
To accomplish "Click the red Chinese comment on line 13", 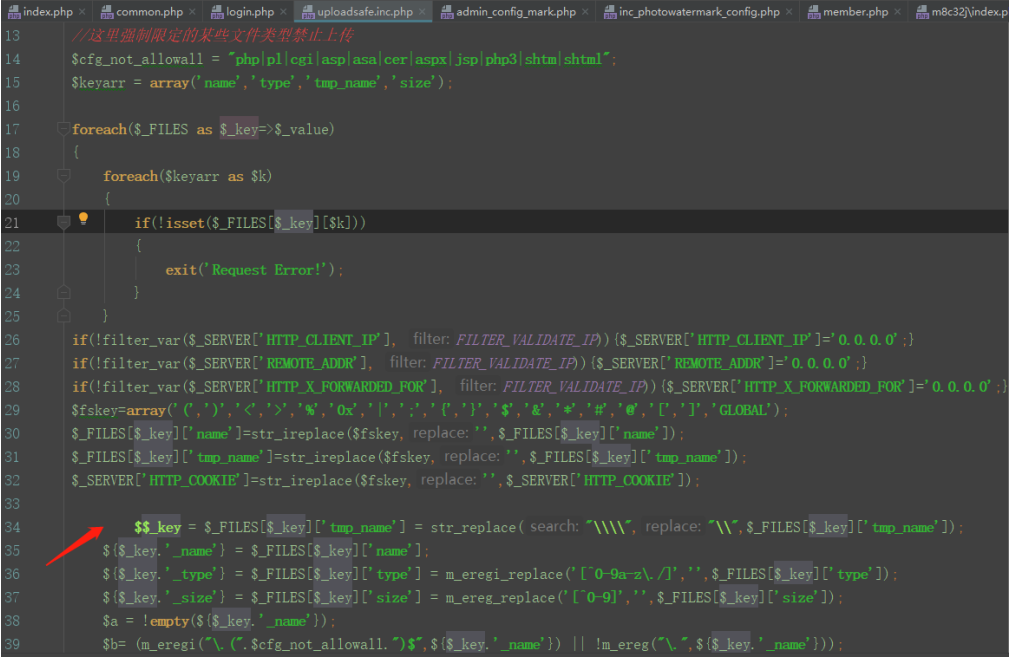I will click(213, 35).
